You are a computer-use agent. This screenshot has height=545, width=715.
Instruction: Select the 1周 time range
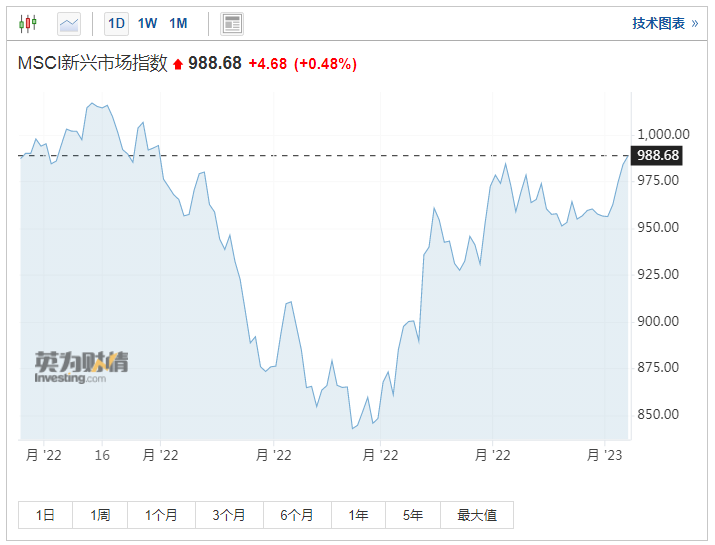tap(100, 515)
